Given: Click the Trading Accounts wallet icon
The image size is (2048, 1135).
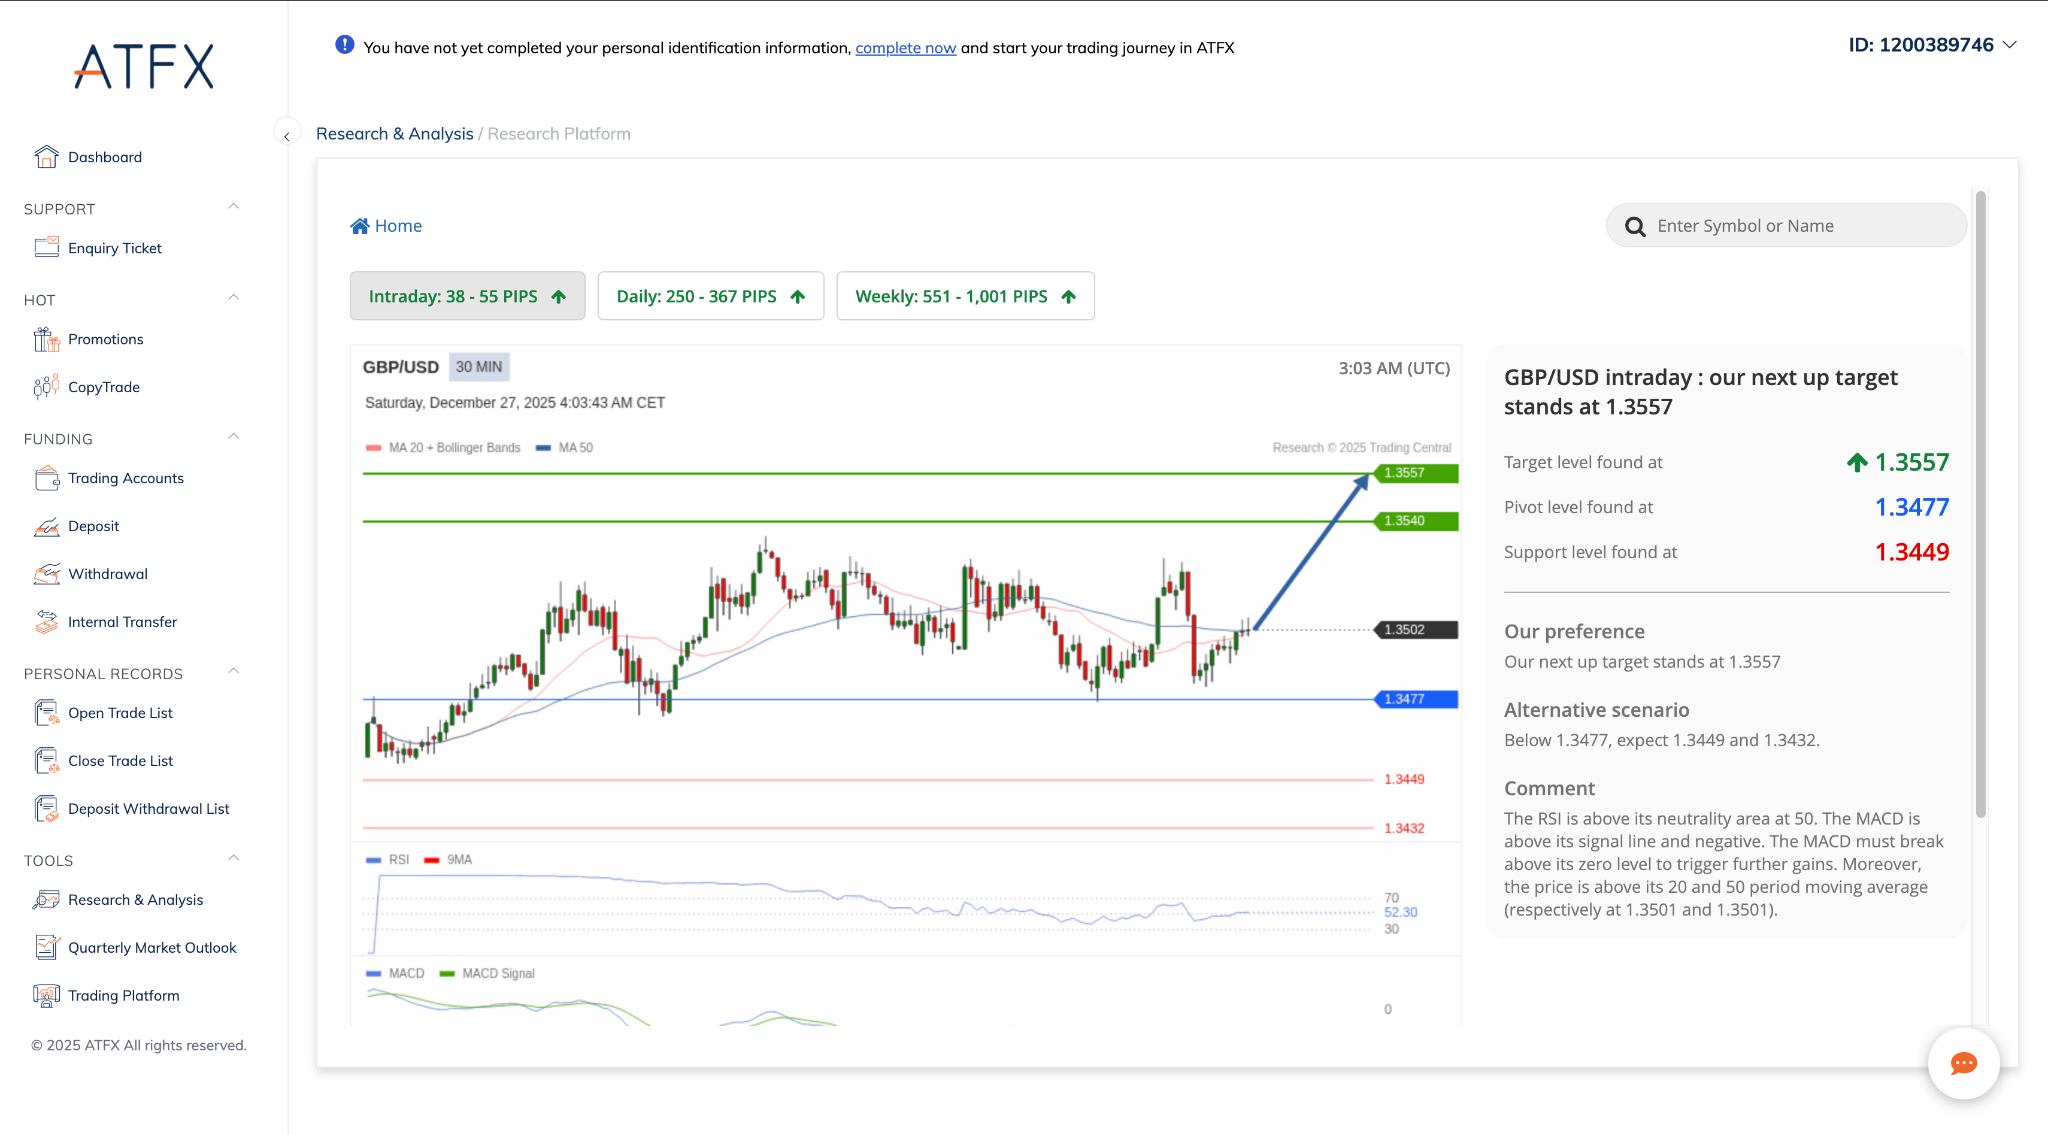Looking at the screenshot, I should 46,478.
